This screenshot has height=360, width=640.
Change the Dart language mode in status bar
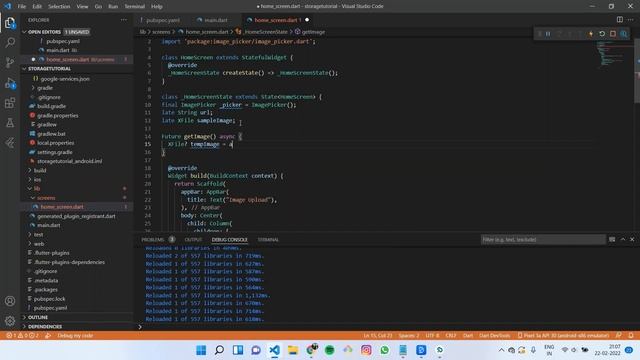coord(468,336)
